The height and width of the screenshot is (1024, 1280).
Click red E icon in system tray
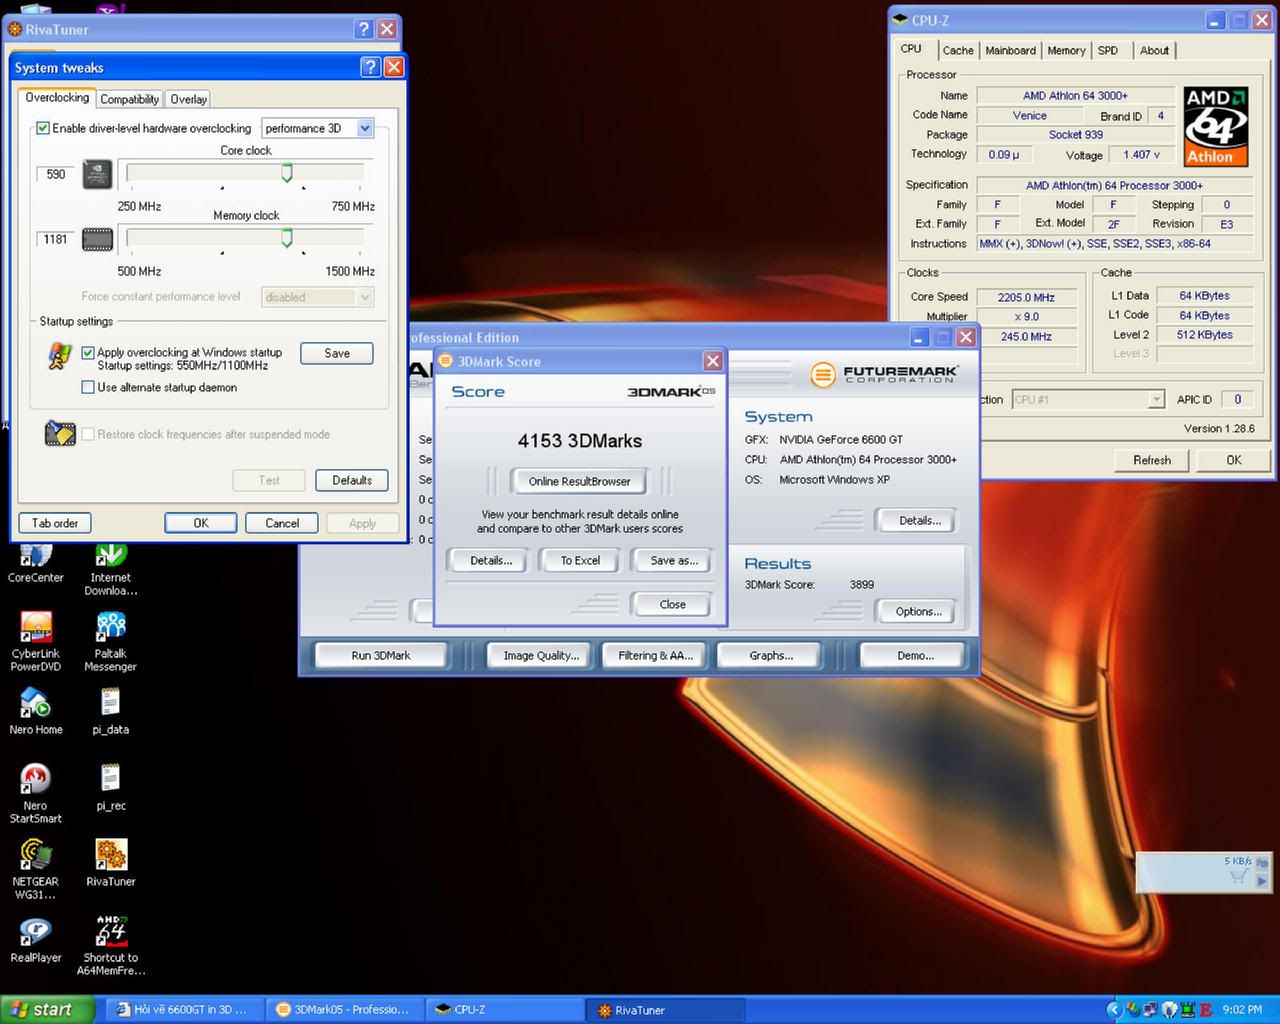pyautogui.click(x=1206, y=1010)
